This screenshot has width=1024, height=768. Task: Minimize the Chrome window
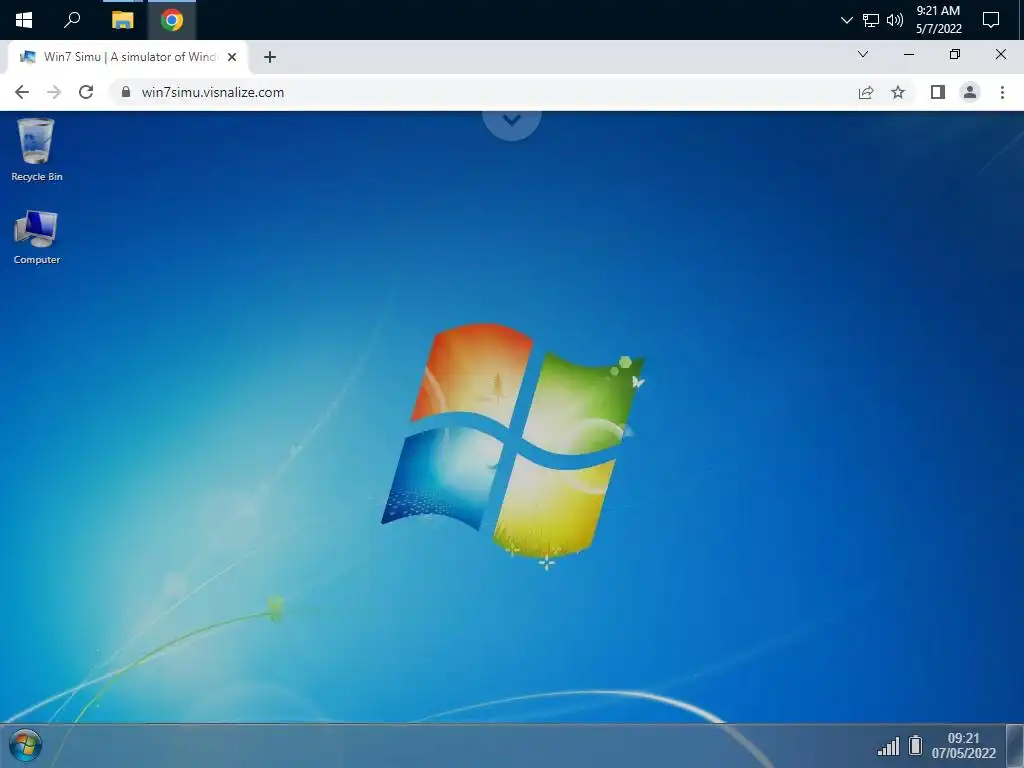click(908, 54)
